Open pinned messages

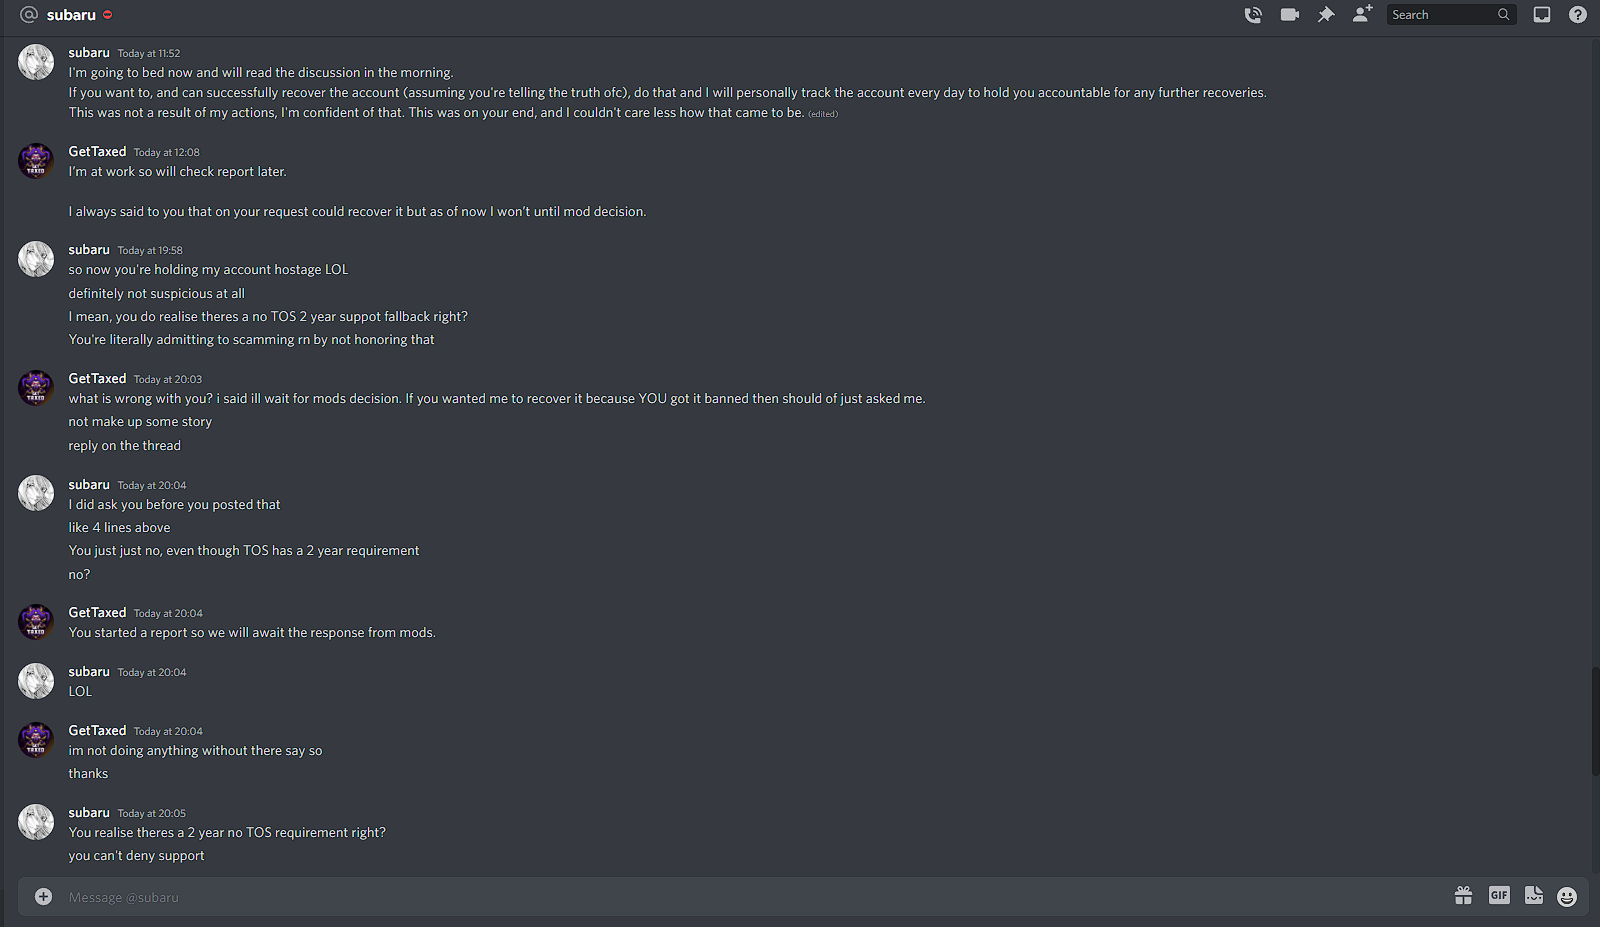click(1326, 15)
